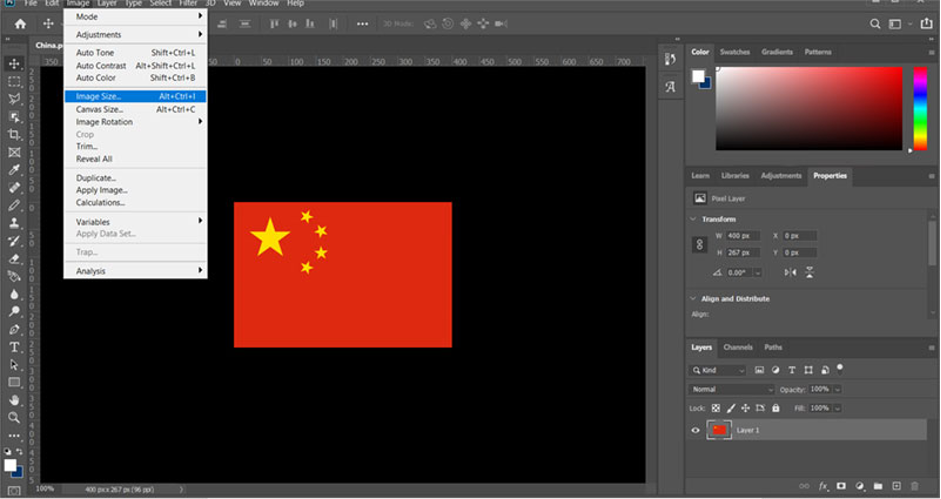Select the History Brush tool
941x499 pixels.
pyautogui.click(x=14, y=241)
